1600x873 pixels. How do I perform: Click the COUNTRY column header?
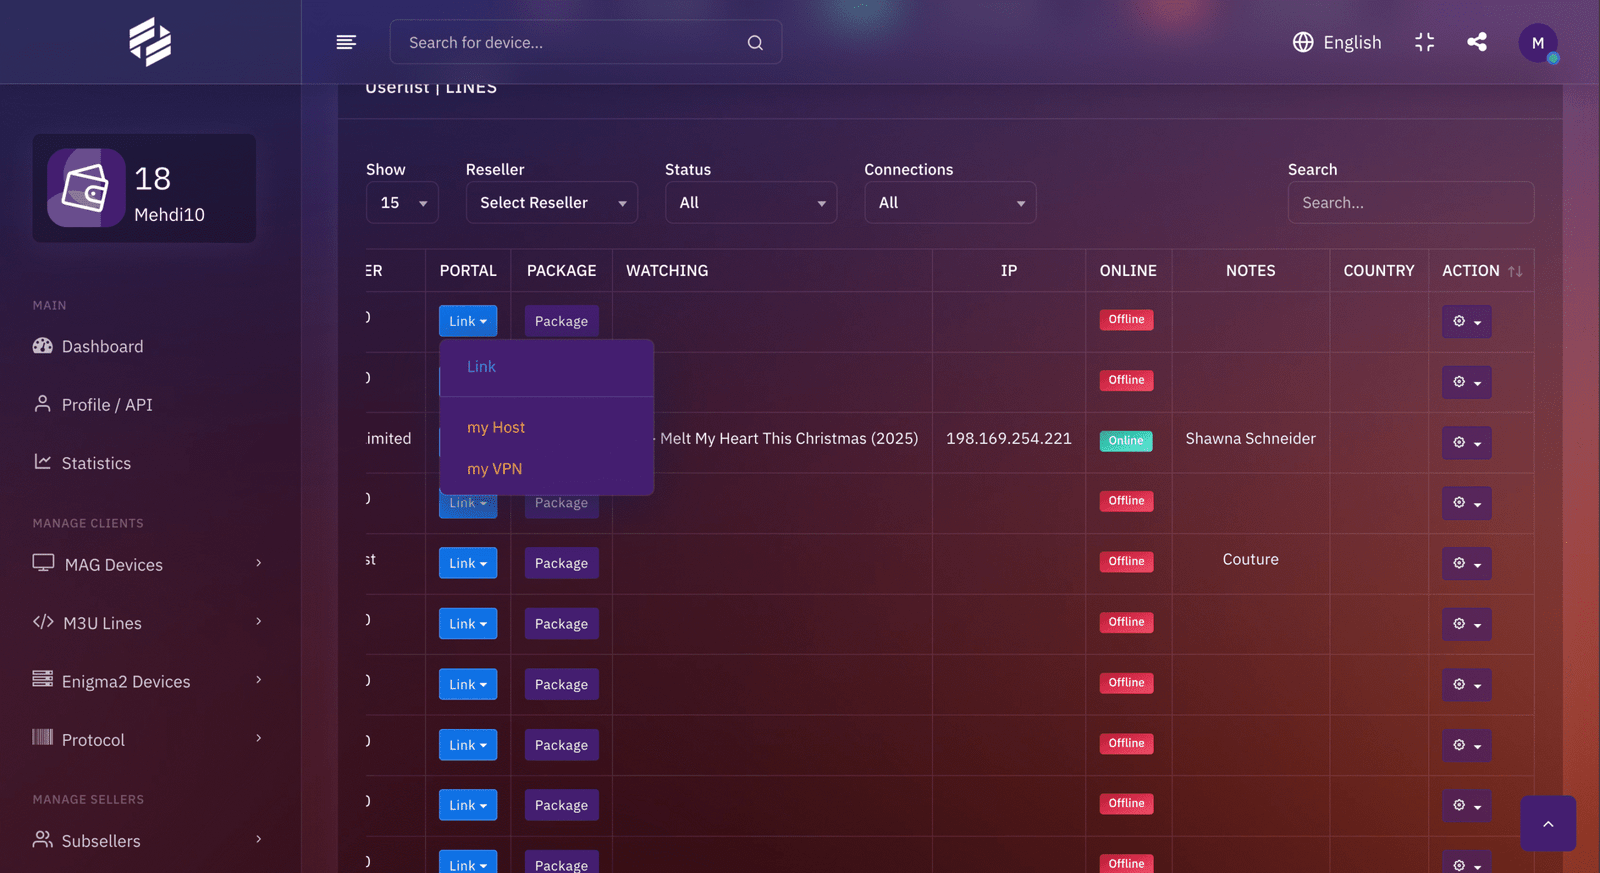coord(1379,271)
